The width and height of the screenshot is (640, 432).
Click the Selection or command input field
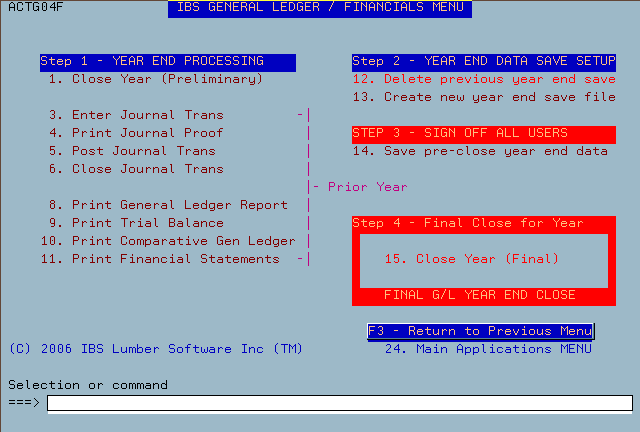click(340, 403)
